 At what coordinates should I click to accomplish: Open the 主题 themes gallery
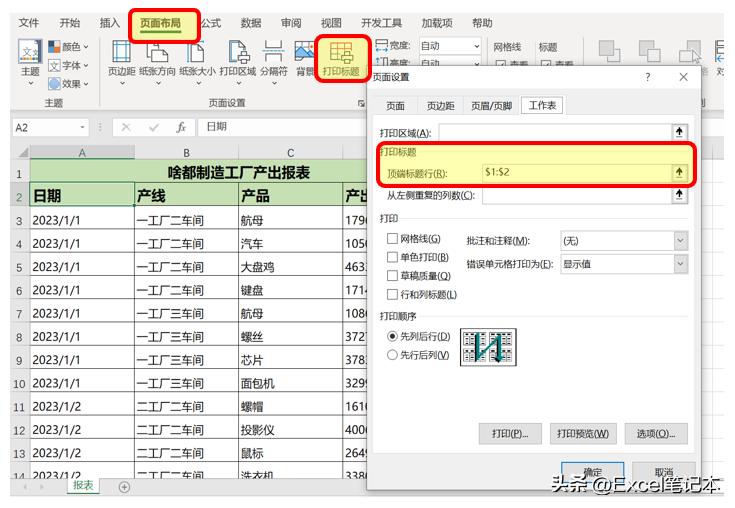tap(30, 62)
